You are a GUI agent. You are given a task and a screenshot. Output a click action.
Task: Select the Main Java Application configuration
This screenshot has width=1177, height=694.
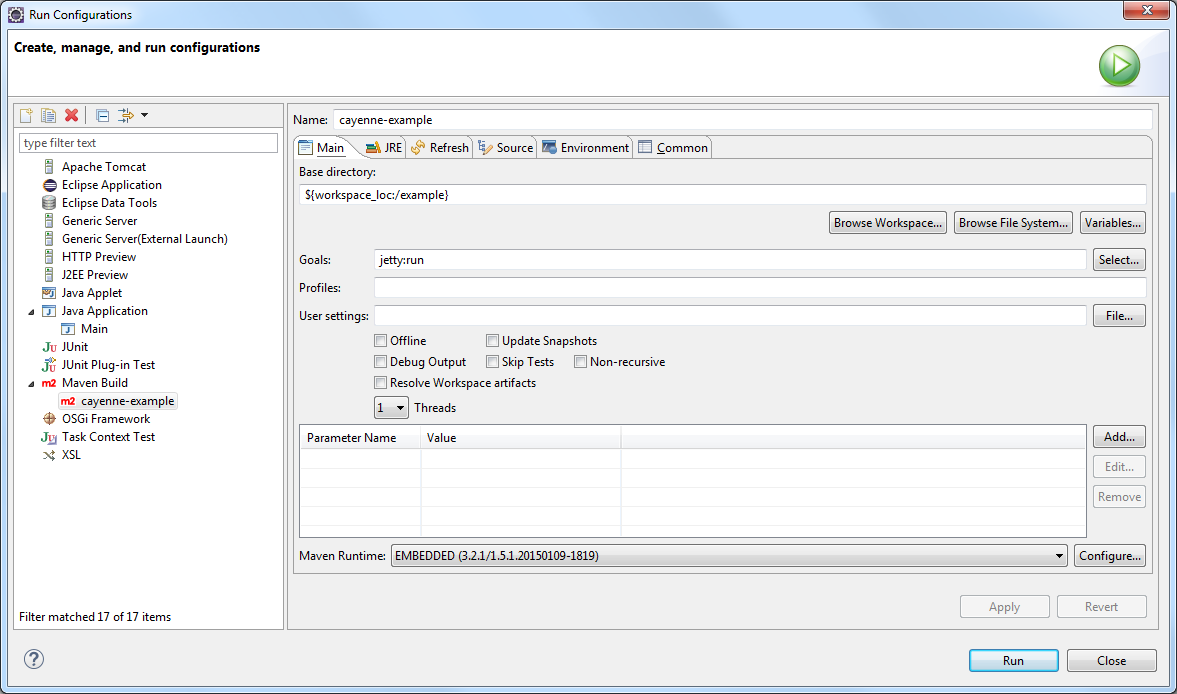click(x=94, y=329)
